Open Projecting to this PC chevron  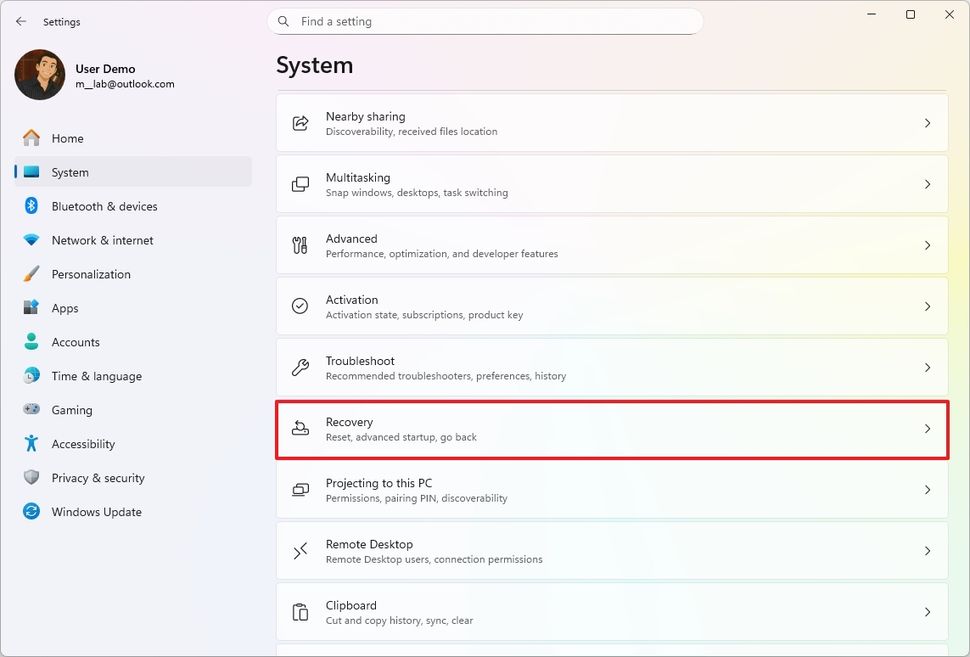[x=927, y=490]
